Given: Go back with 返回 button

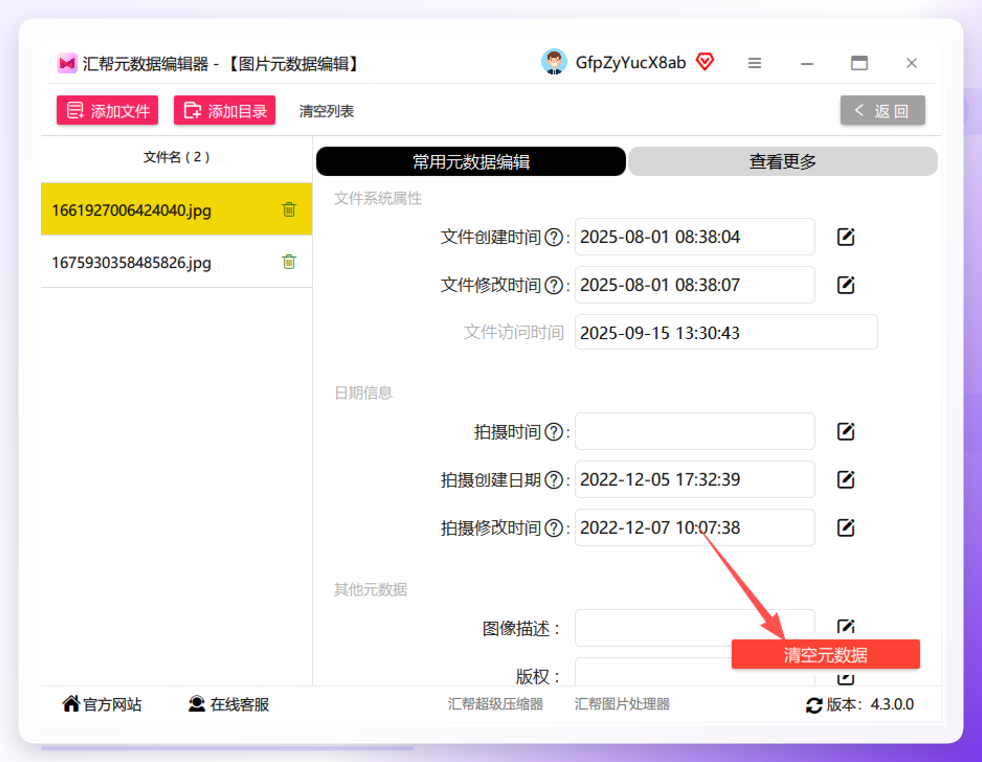Looking at the screenshot, I should tap(882, 111).
